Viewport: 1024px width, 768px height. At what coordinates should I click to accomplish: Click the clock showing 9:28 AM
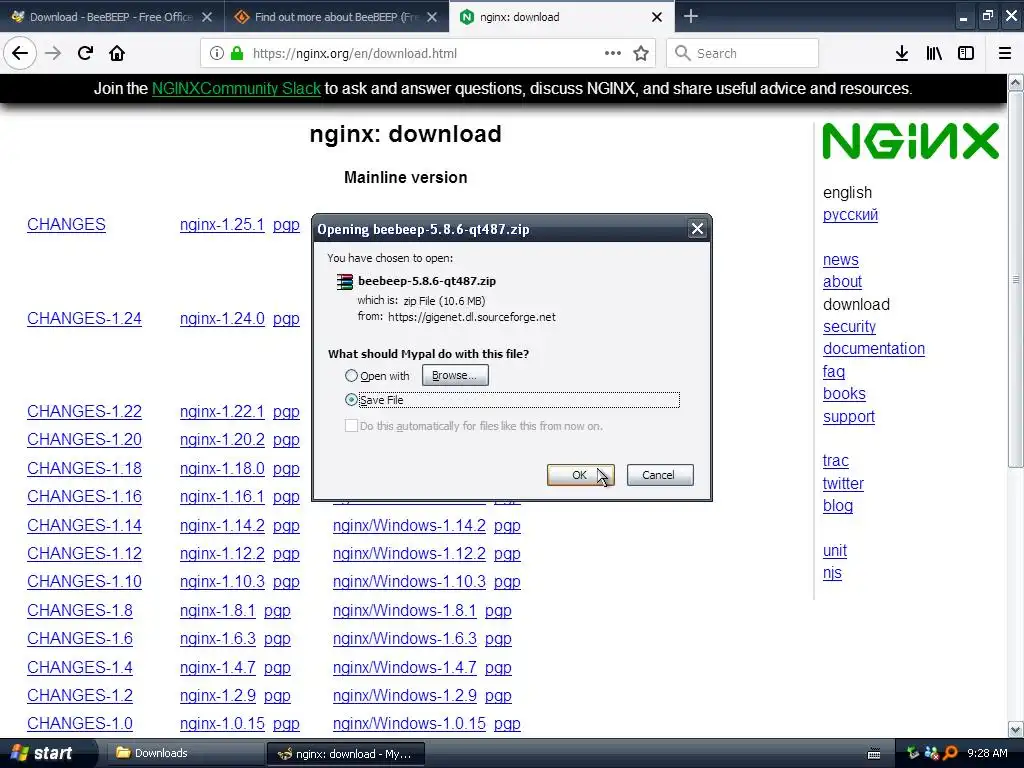coord(987,753)
